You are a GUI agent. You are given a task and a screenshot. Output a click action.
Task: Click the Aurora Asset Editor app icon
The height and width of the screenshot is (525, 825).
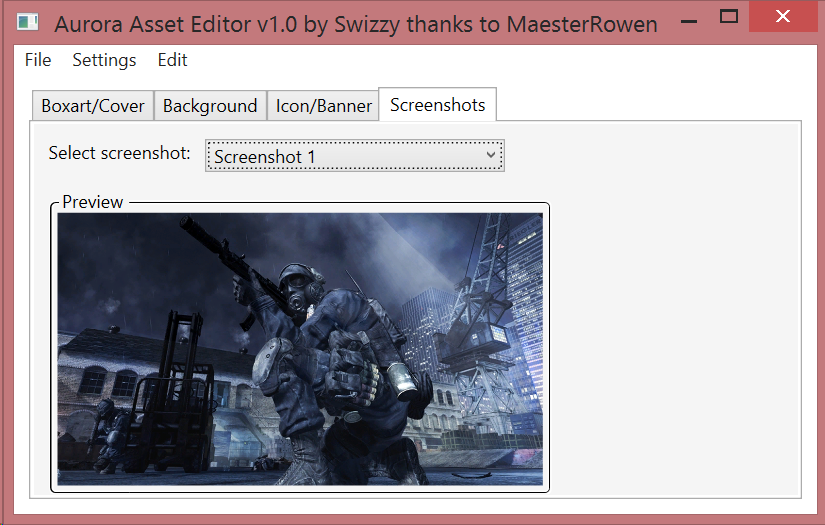click(x=27, y=22)
